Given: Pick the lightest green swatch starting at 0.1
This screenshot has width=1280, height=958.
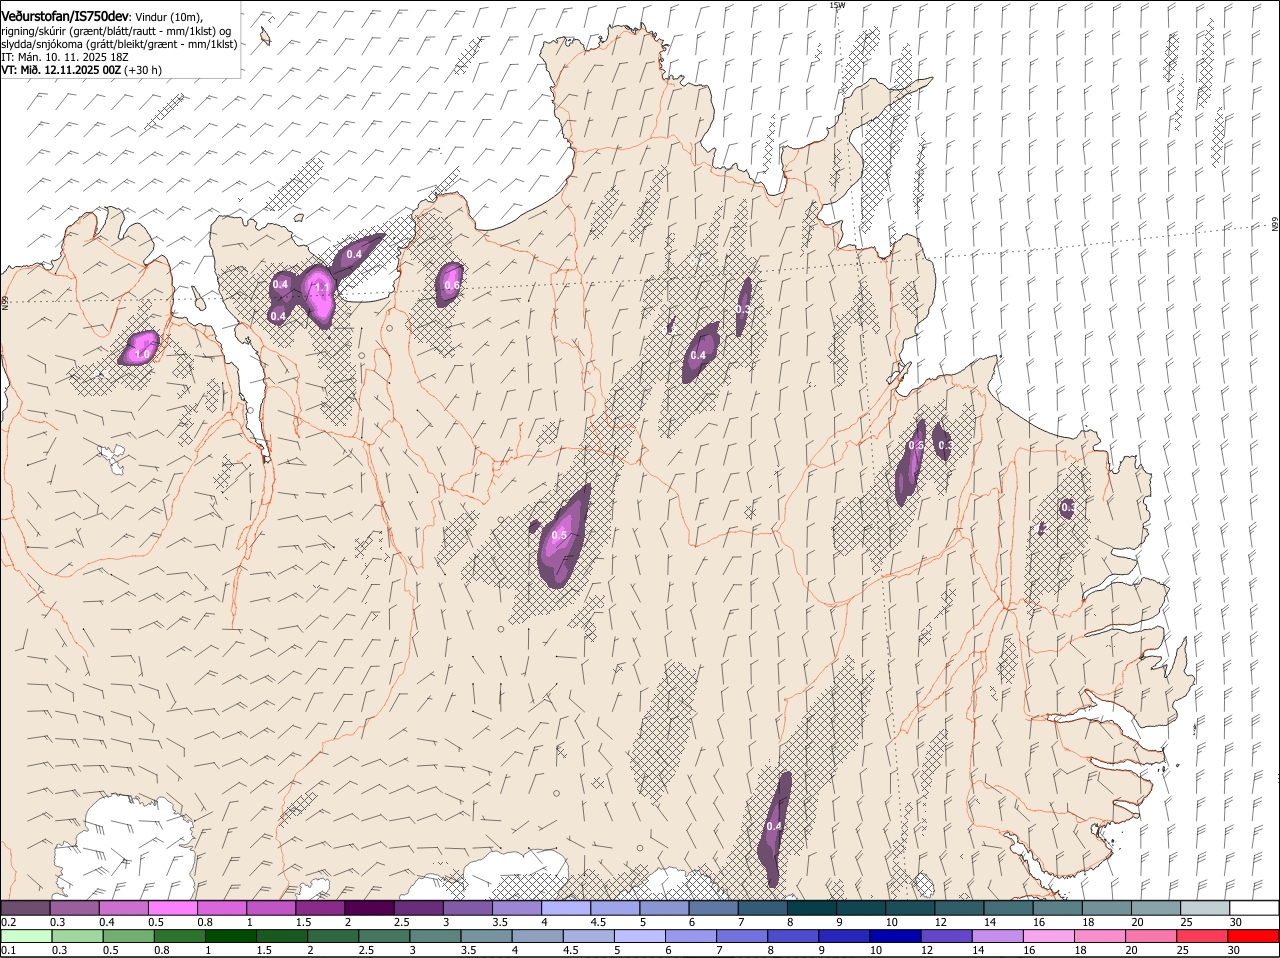Looking at the screenshot, I should [x=26, y=936].
